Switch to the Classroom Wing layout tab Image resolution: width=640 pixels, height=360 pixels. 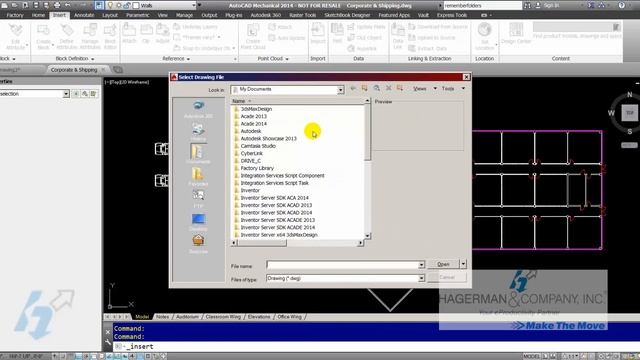point(223,317)
